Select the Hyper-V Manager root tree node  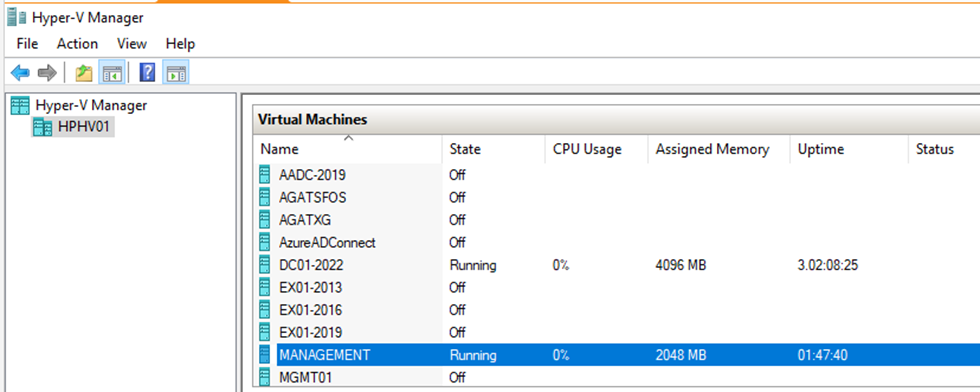pyautogui.click(x=91, y=105)
